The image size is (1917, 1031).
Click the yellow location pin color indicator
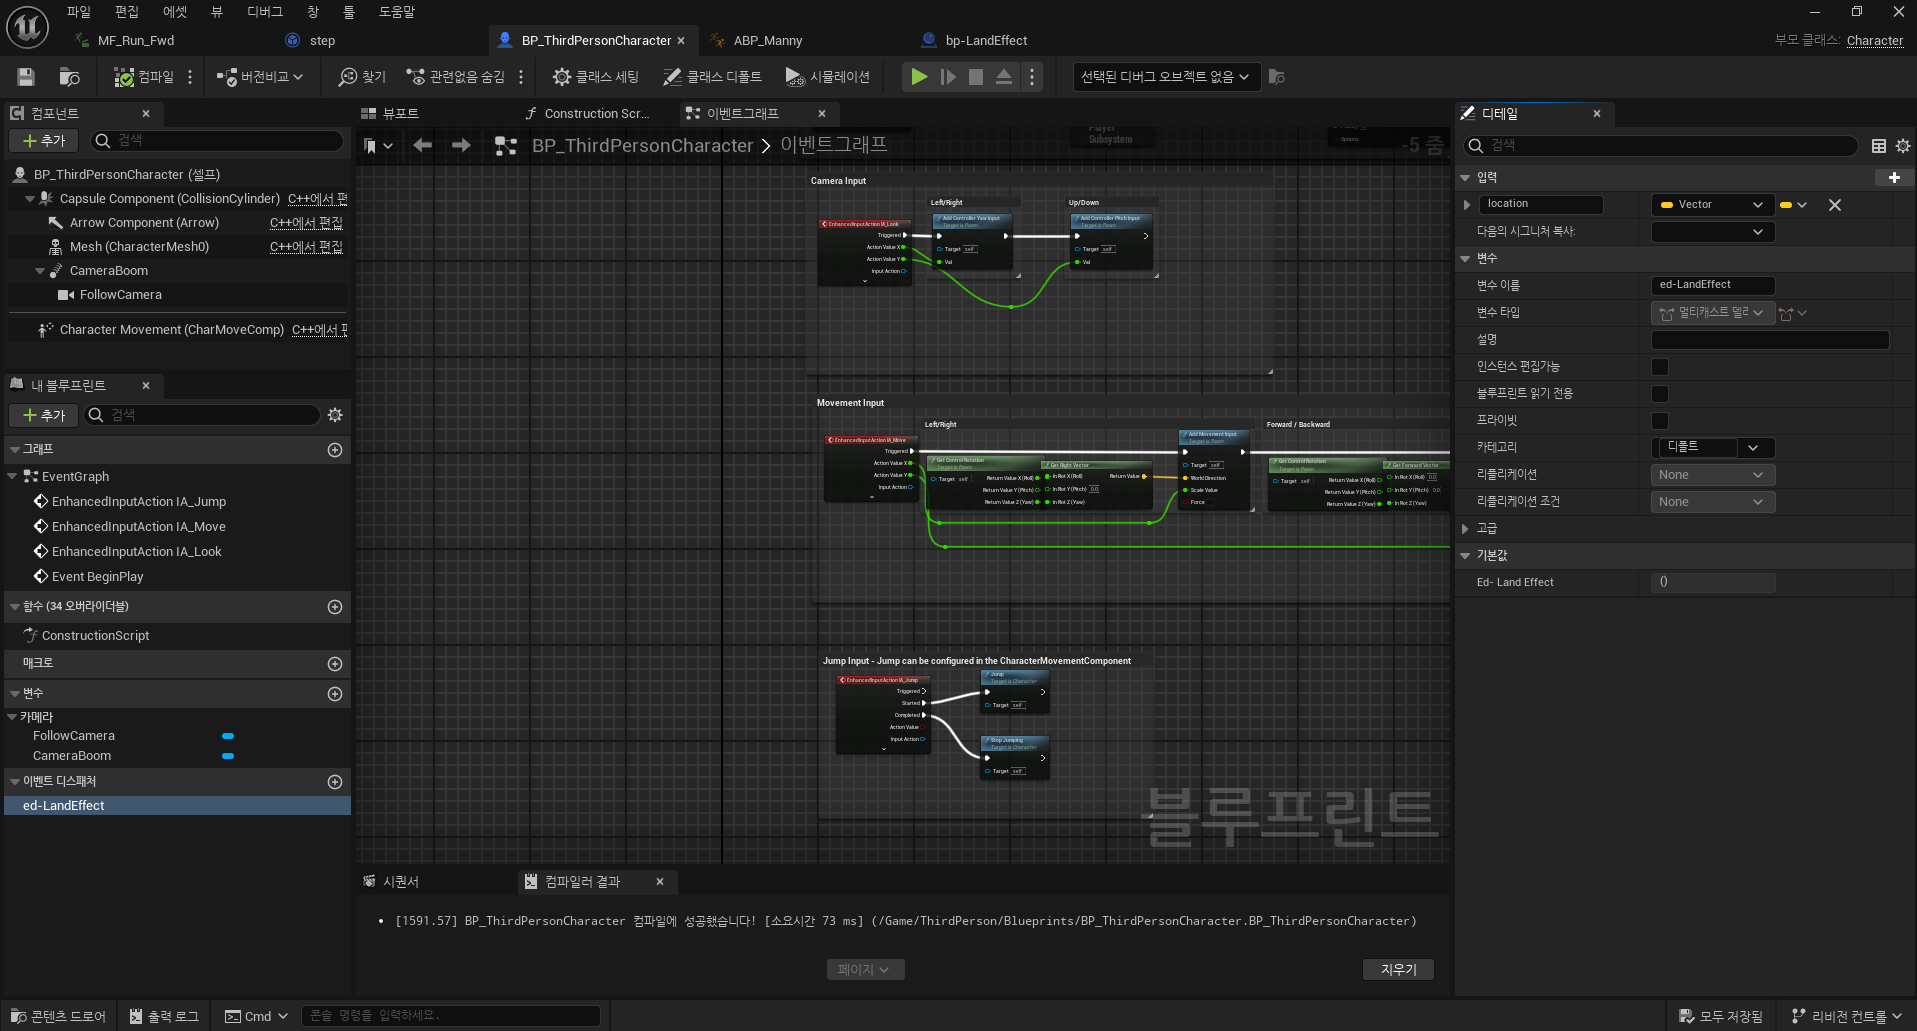[x=1786, y=205]
